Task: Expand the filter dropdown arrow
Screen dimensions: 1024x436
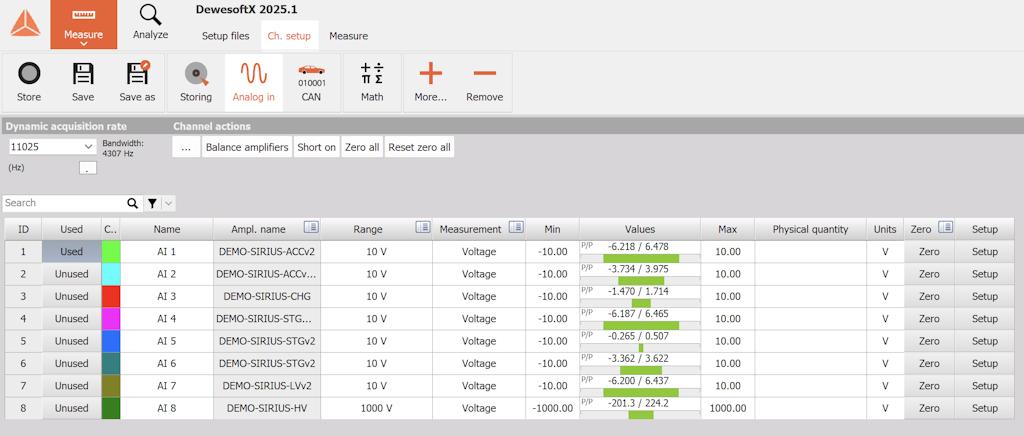Action: tap(168, 204)
